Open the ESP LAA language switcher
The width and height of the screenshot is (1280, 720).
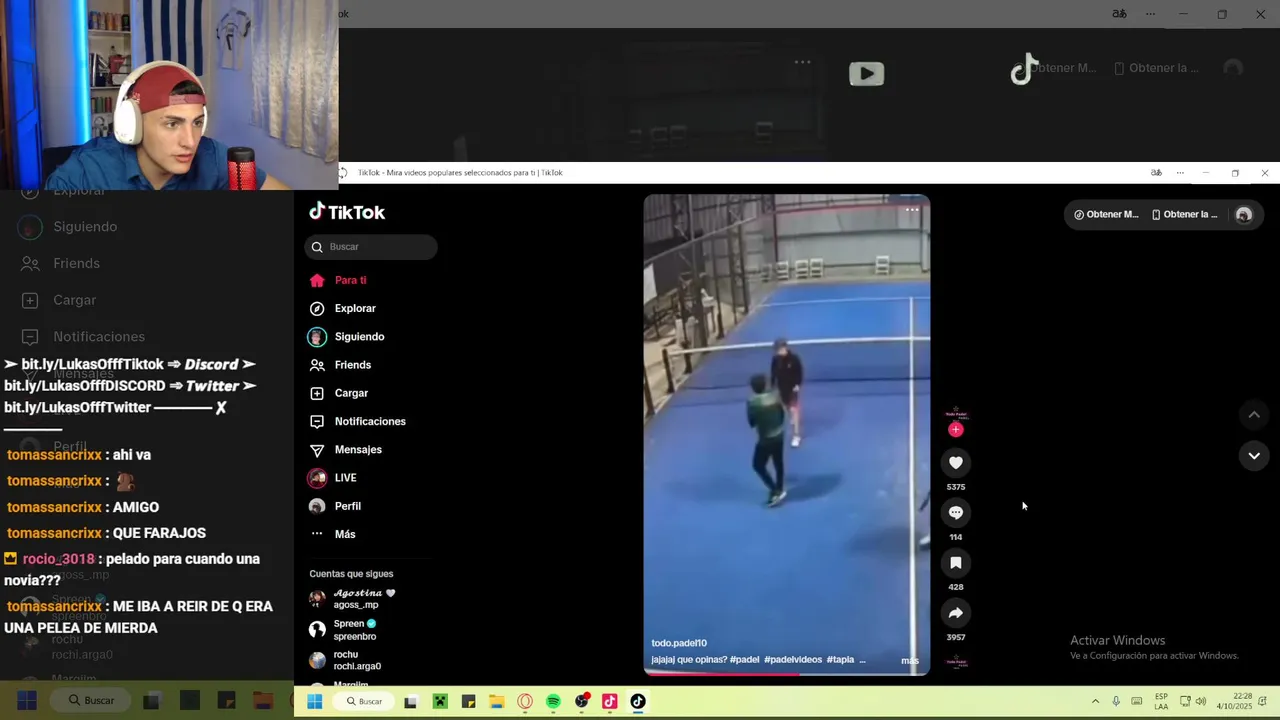[x=1161, y=701]
